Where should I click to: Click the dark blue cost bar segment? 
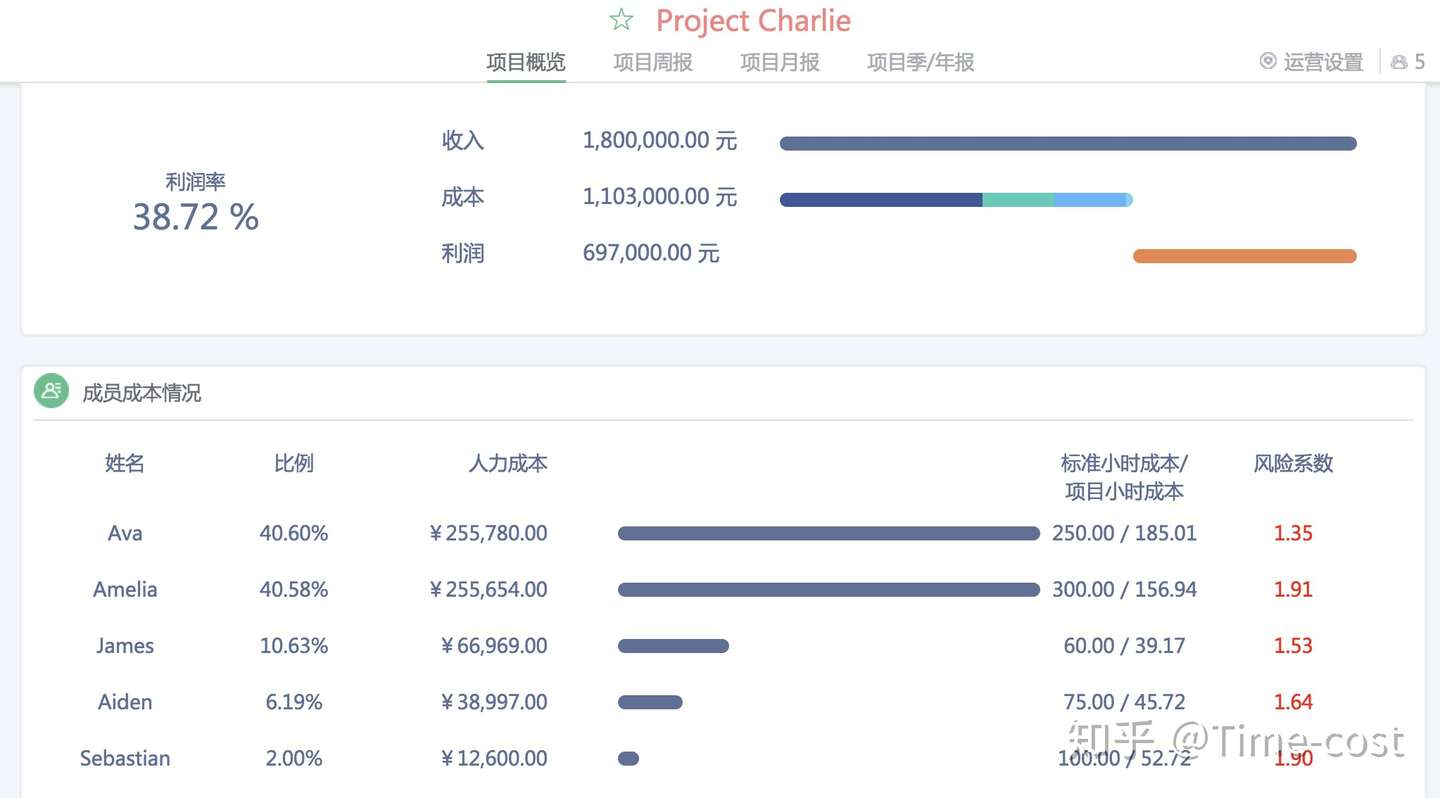880,200
